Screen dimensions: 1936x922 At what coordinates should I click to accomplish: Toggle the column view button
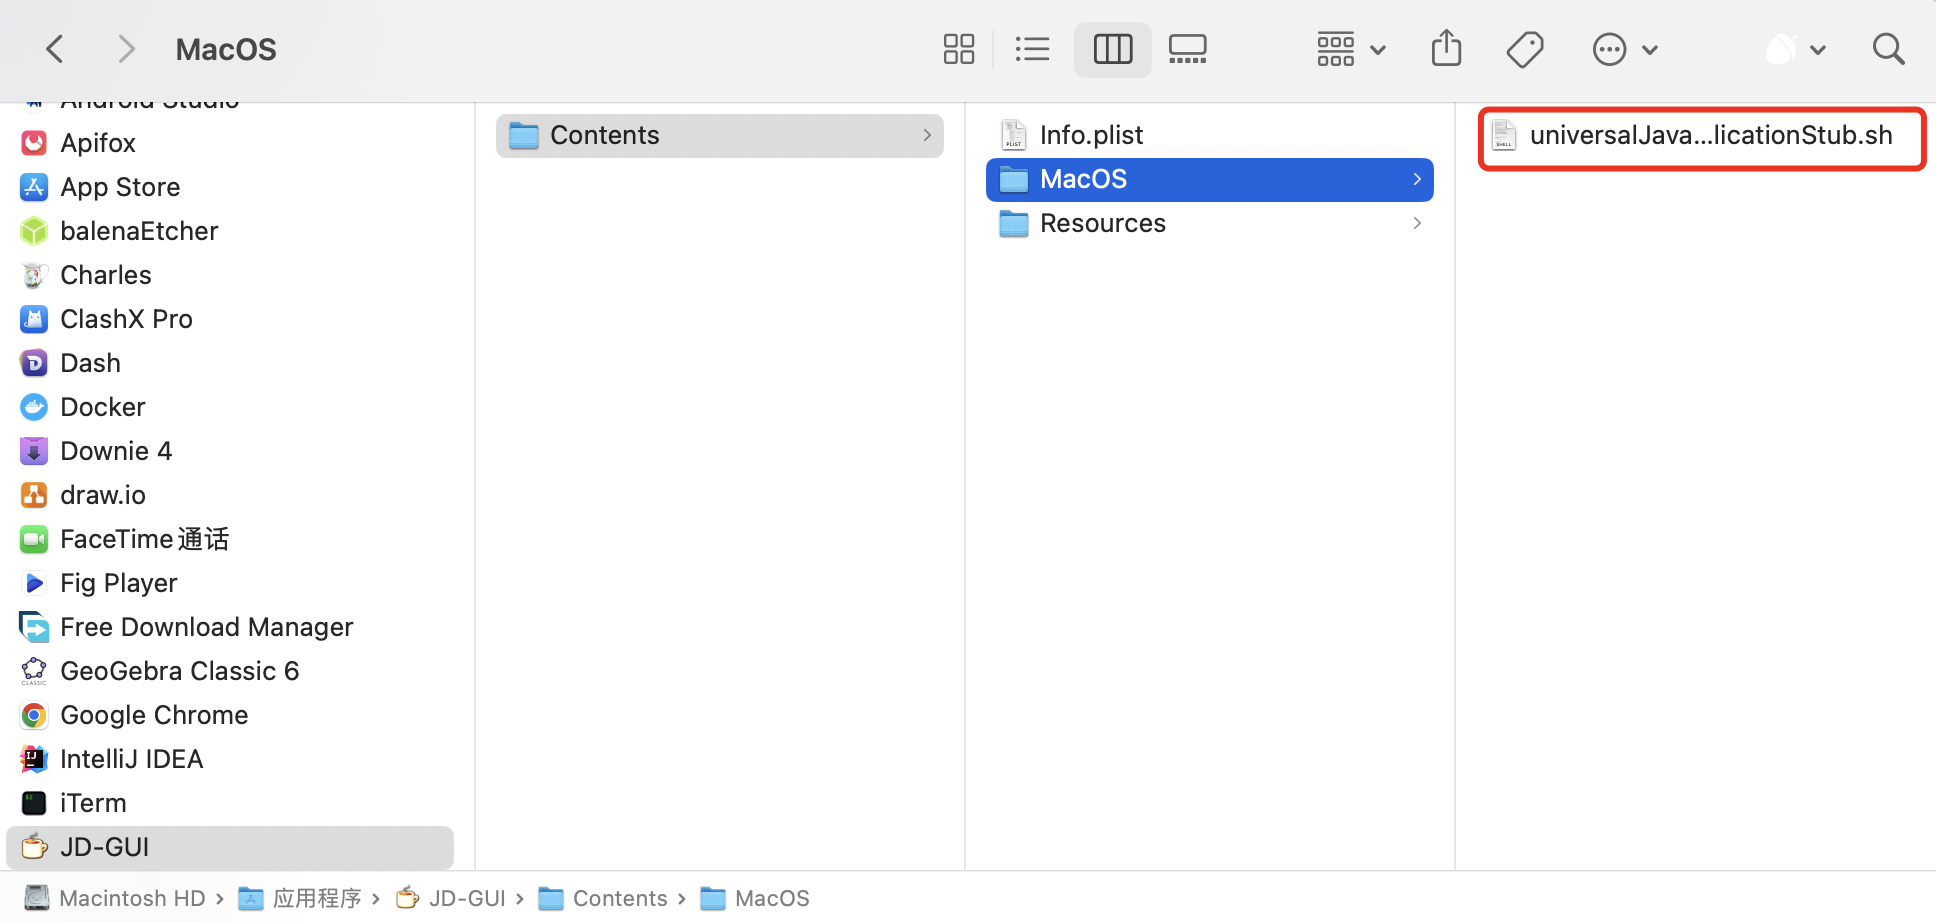coord(1113,49)
